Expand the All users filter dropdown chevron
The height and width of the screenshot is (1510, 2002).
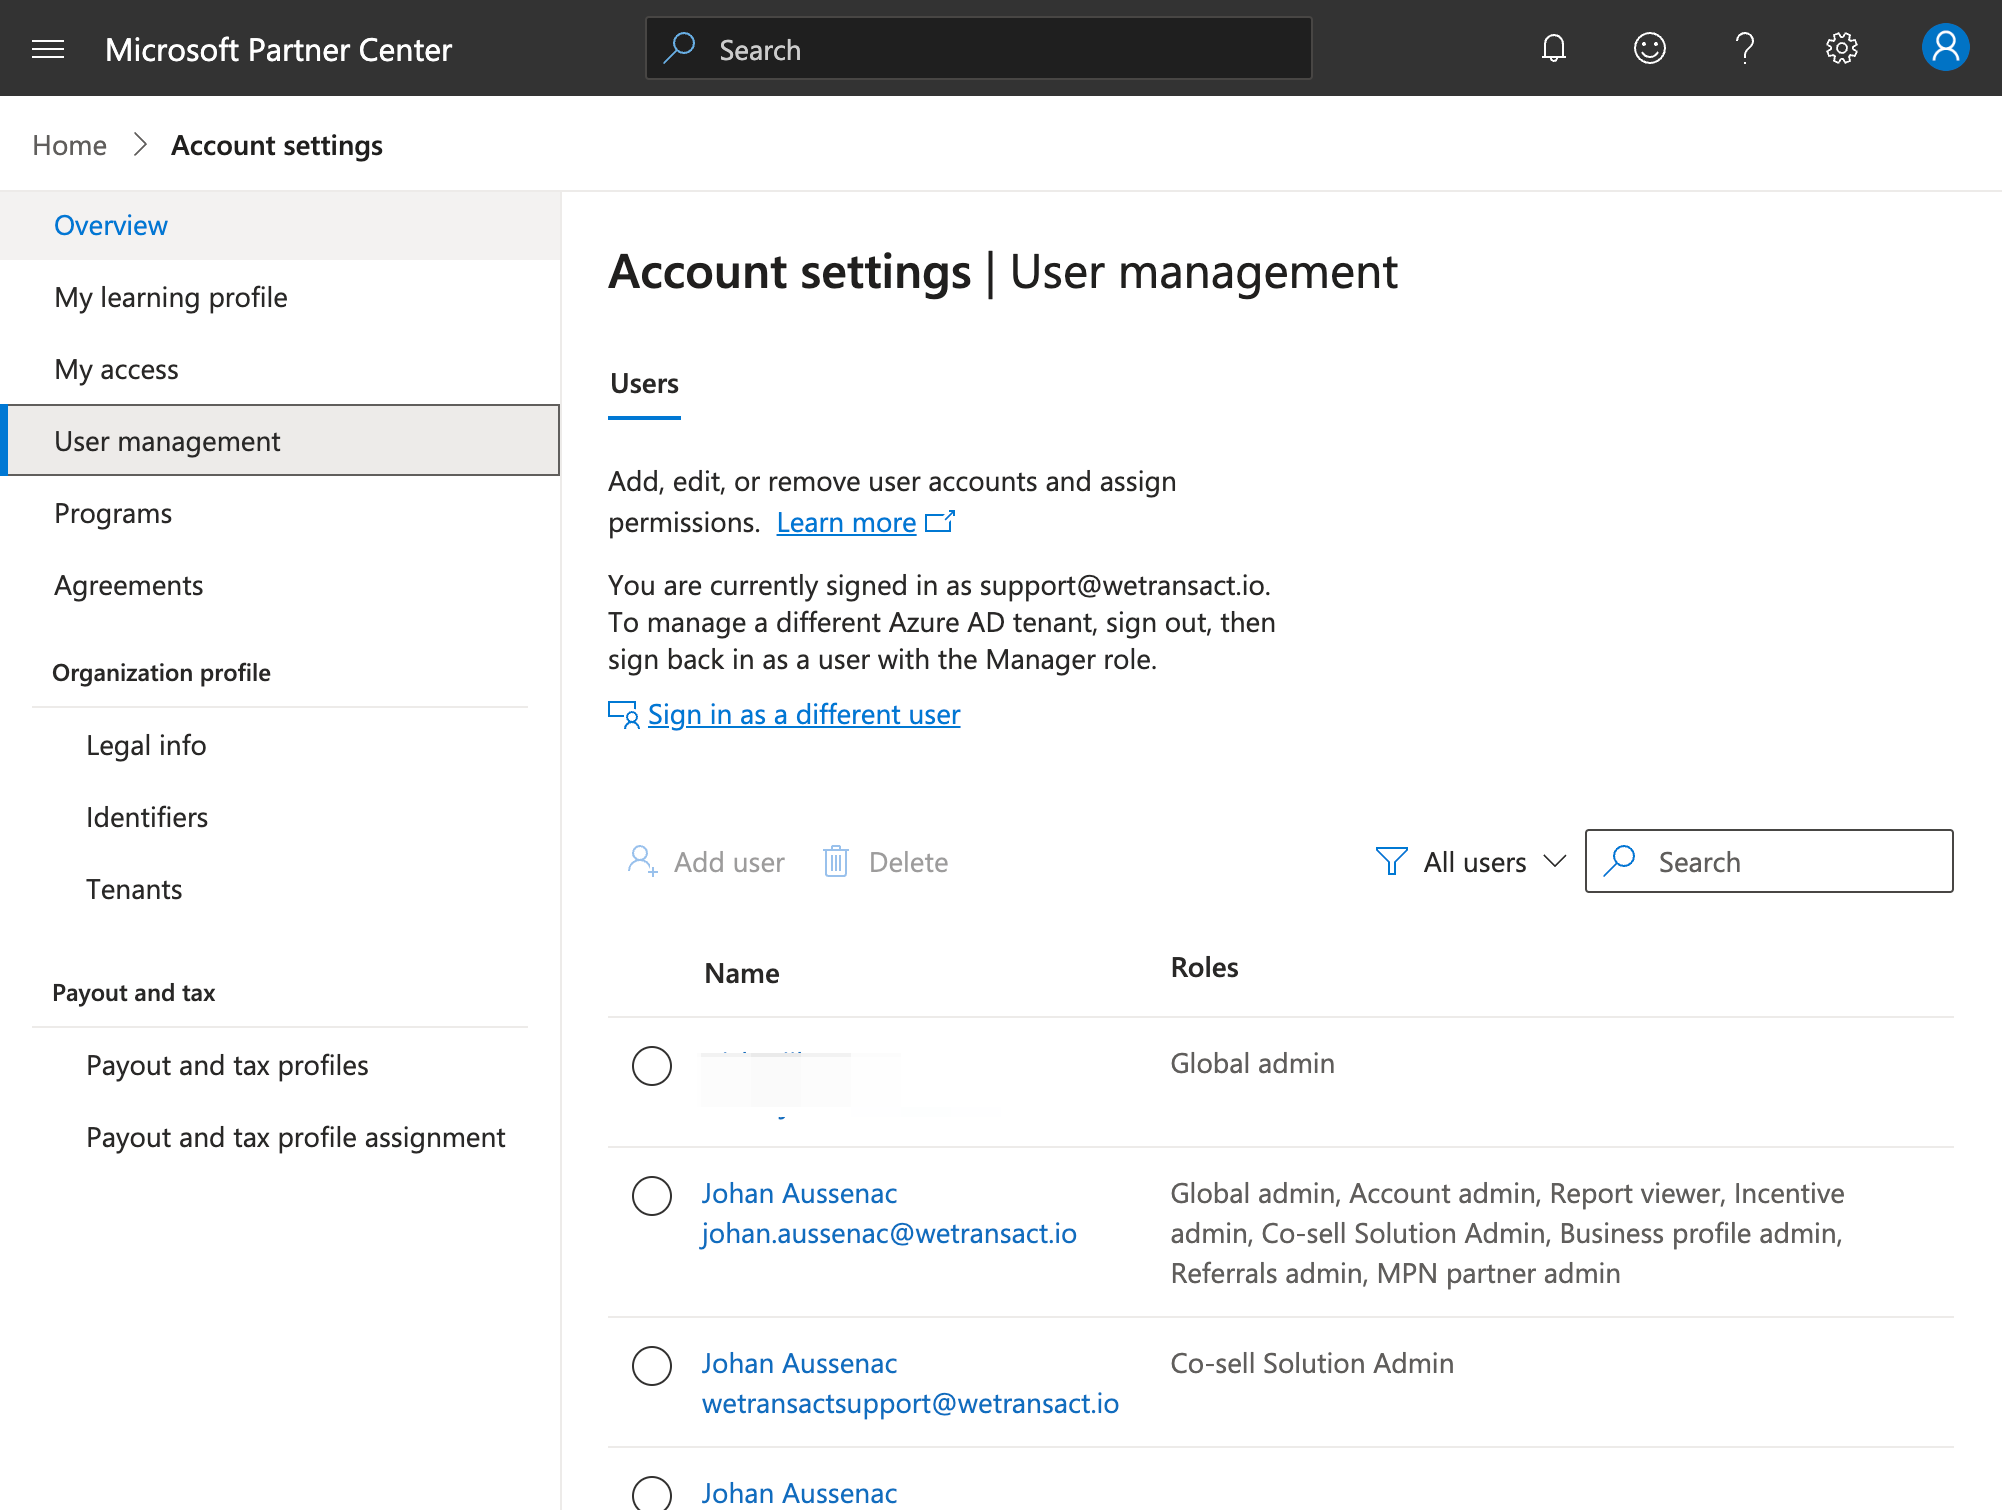1554,861
